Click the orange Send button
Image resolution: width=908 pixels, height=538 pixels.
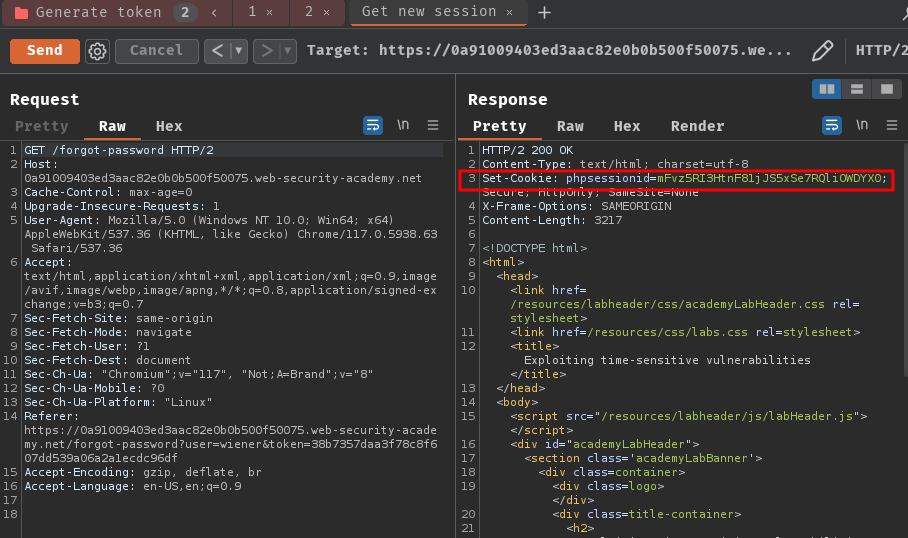(x=45, y=51)
